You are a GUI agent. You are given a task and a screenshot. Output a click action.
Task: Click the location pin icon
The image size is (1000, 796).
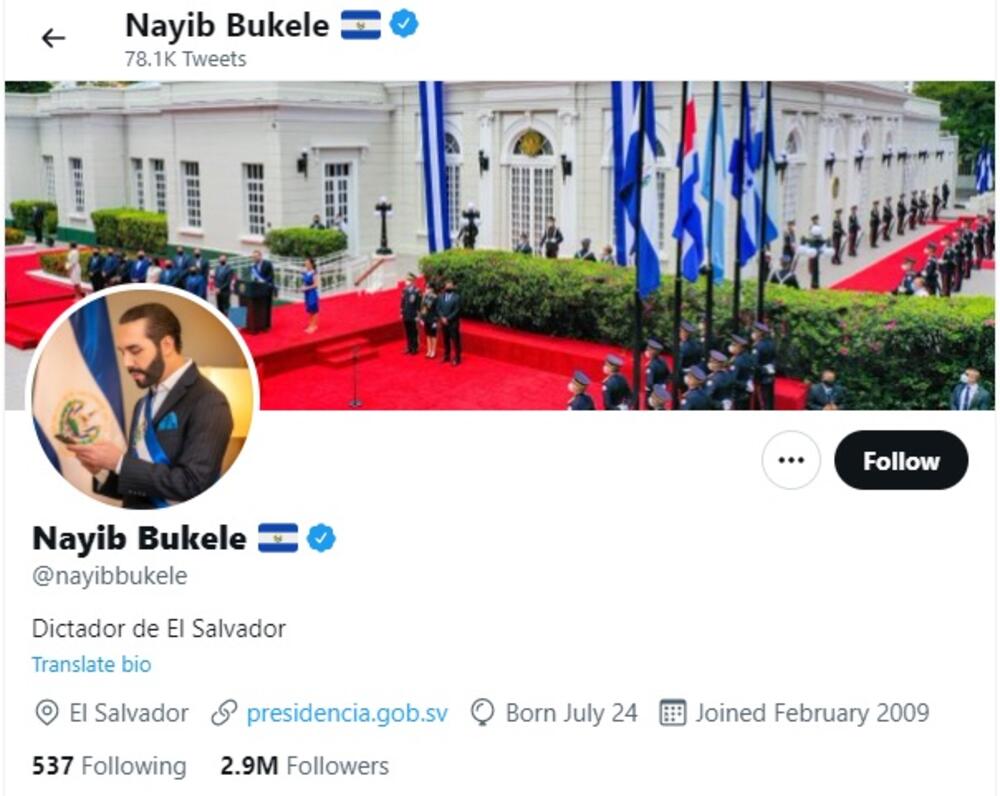(47, 712)
